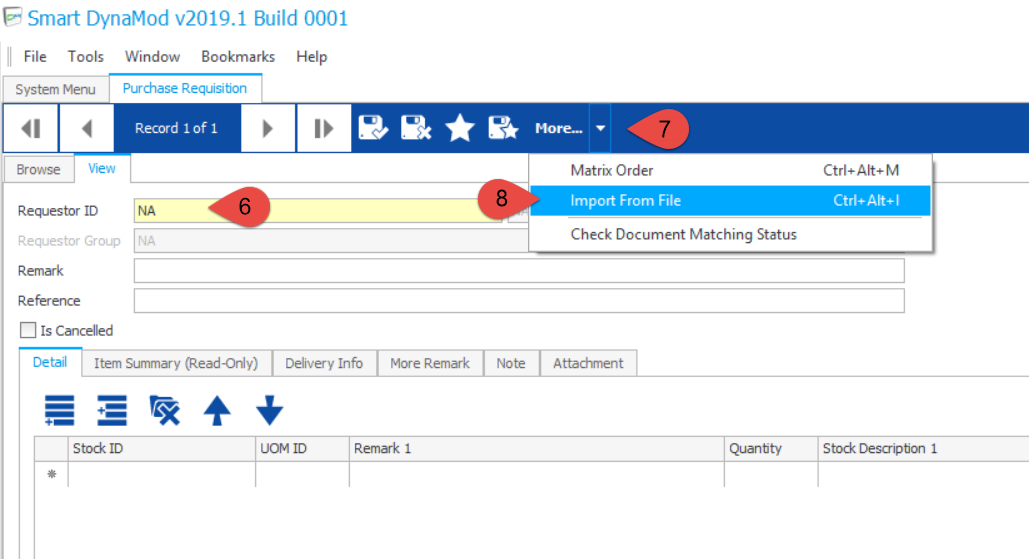Open the Attachment tab
Image resolution: width=1029 pixels, height=559 pixels.
pos(588,363)
